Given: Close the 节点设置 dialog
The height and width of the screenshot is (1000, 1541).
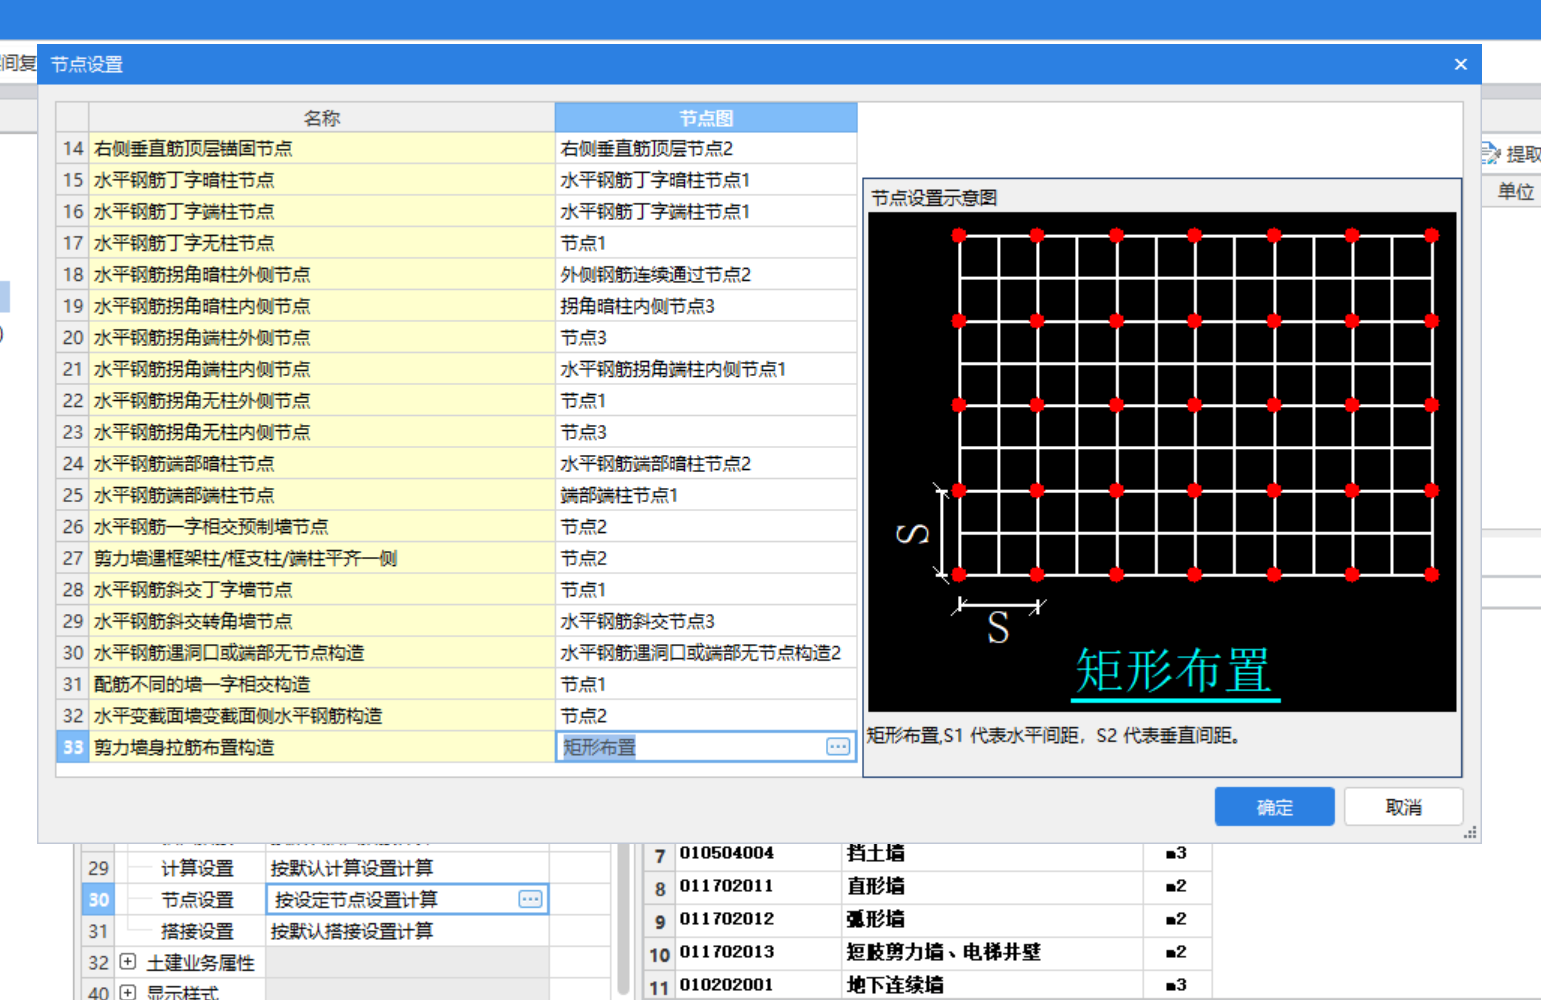Looking at the screenshot, I should coord(1460,64).
